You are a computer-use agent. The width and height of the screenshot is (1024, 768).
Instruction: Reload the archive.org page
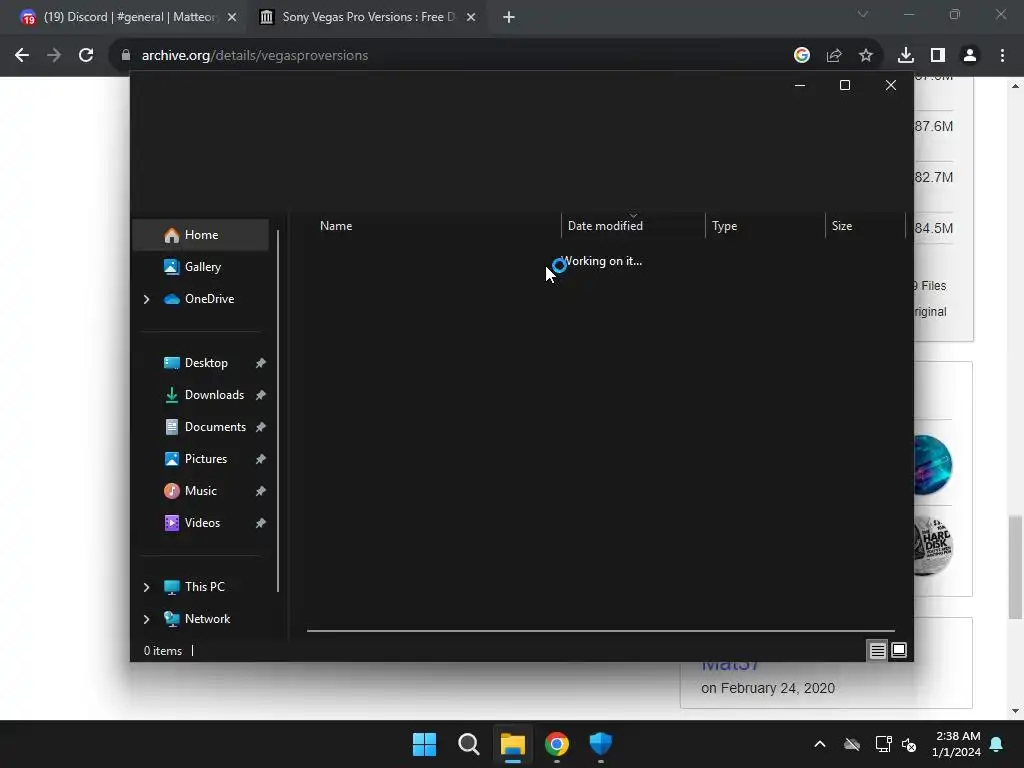click(x=86, y=56)
